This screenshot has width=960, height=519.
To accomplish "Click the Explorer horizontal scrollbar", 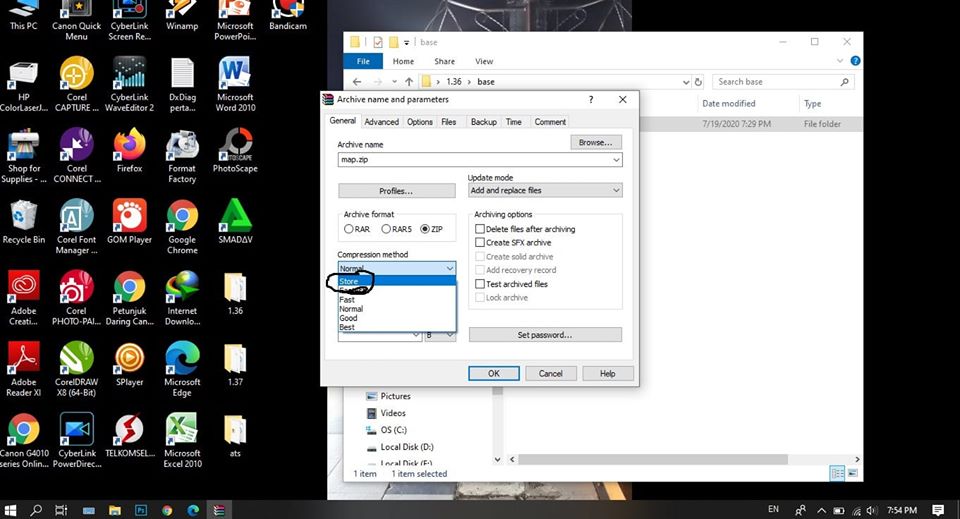I will coord(653,459).
